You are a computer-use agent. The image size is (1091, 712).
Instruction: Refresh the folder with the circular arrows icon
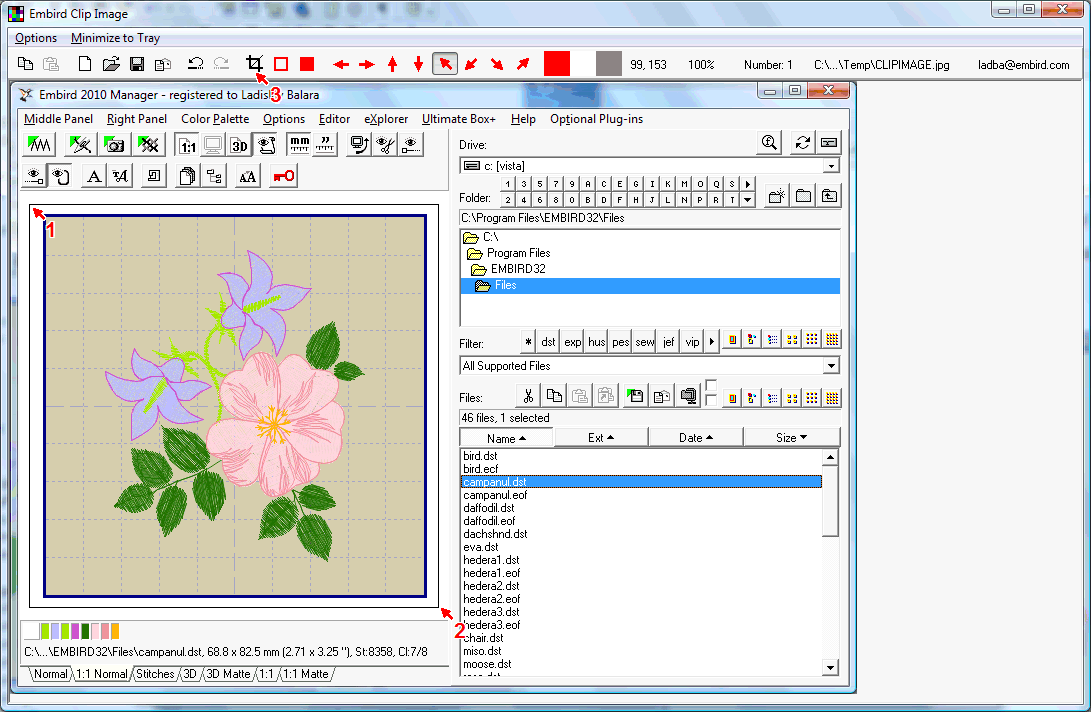click(802, 142)
